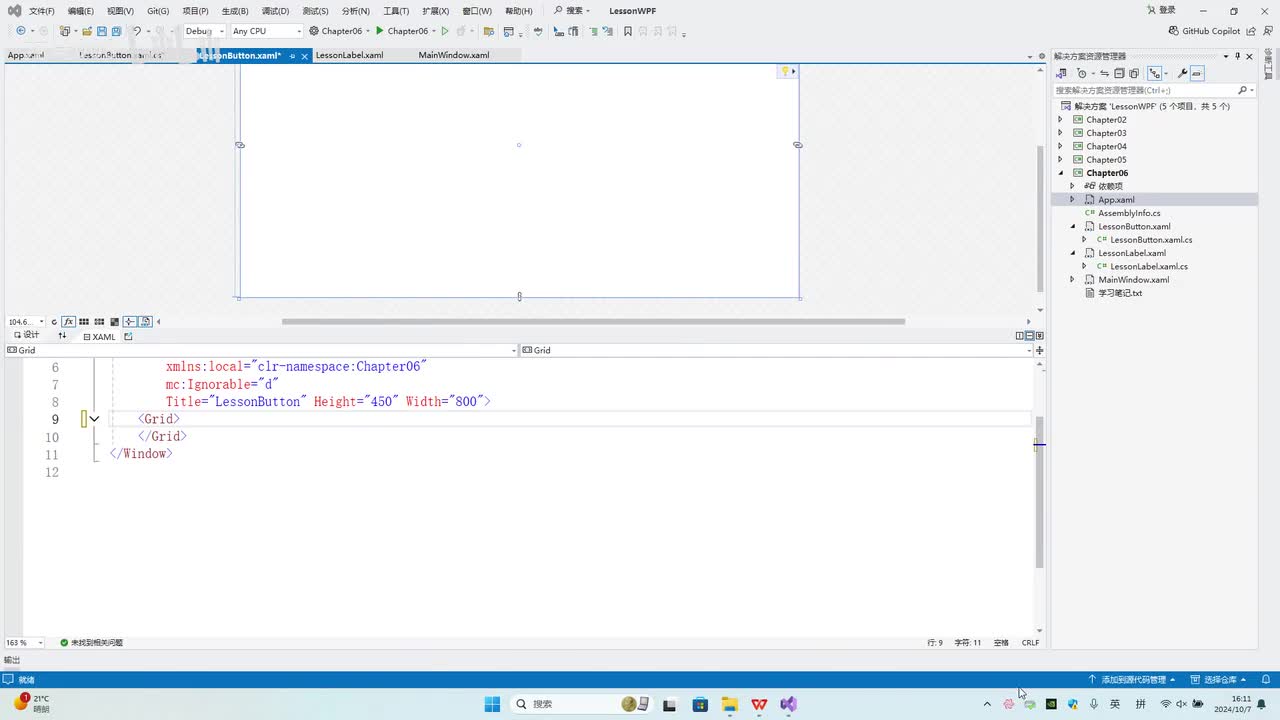The width and height of the screenshot is (1280, 720).
Task: Switch to the MainWindow.xaml tab
Action: coord(454,55)
